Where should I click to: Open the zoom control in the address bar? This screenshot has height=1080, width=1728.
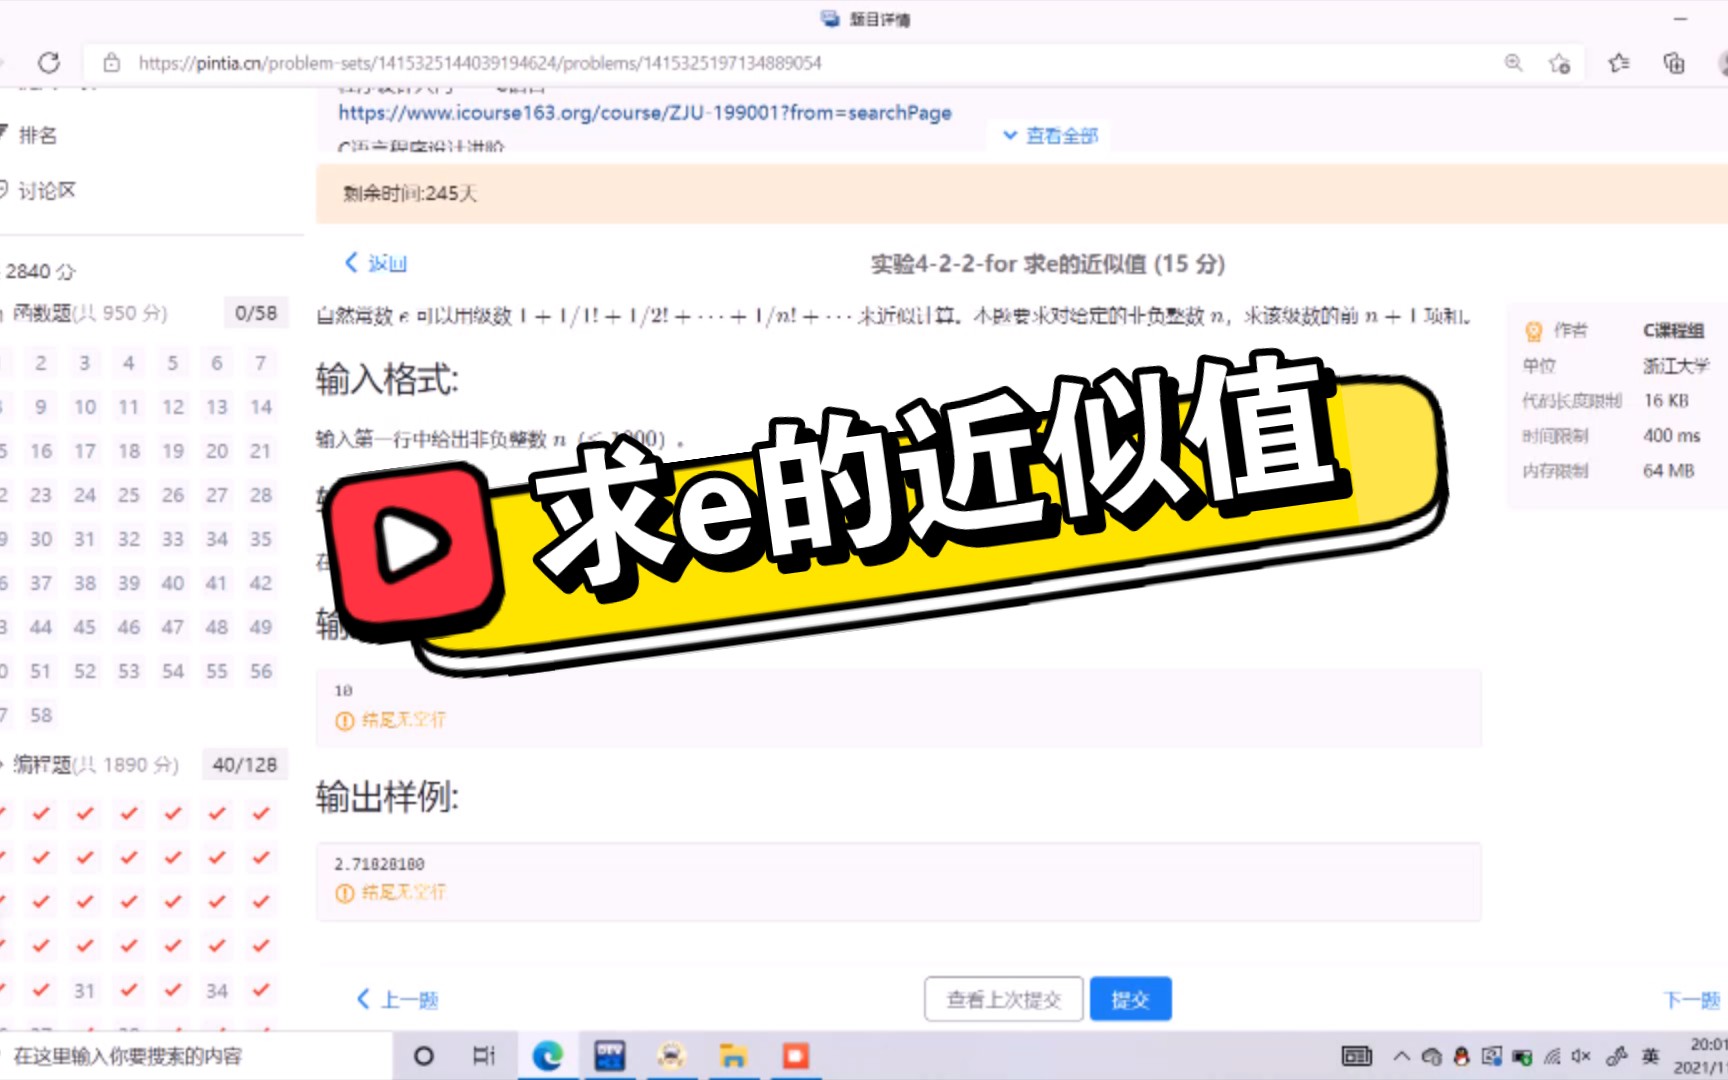1513,62
